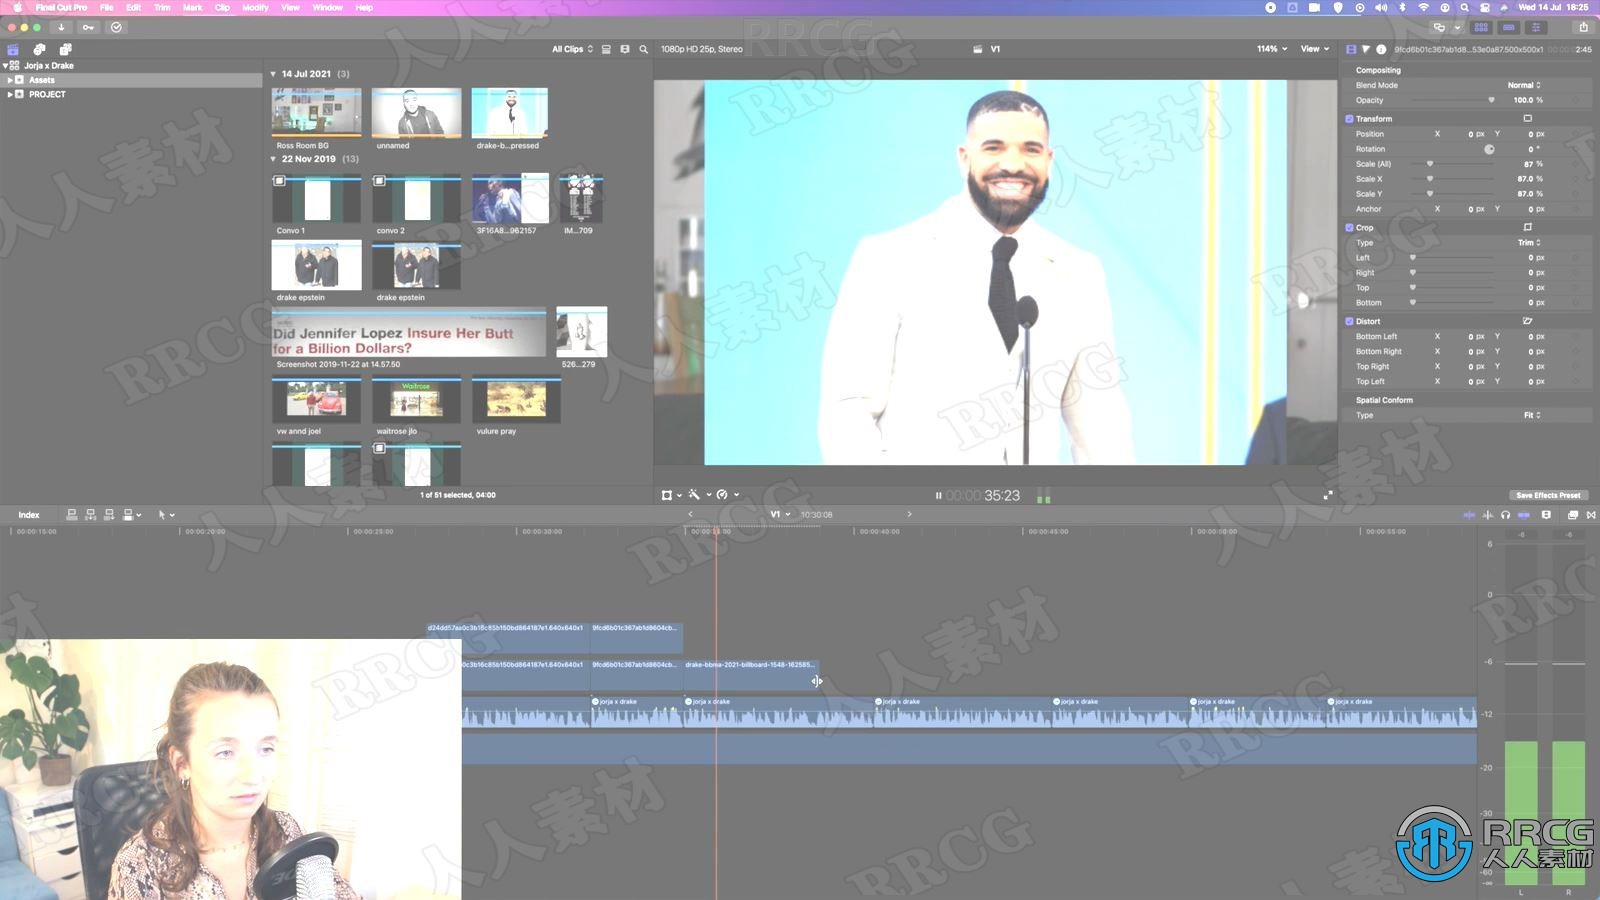Open the Trim menu
The height and width of the screenshot is (900, 1600).
(x=162, y=7)
